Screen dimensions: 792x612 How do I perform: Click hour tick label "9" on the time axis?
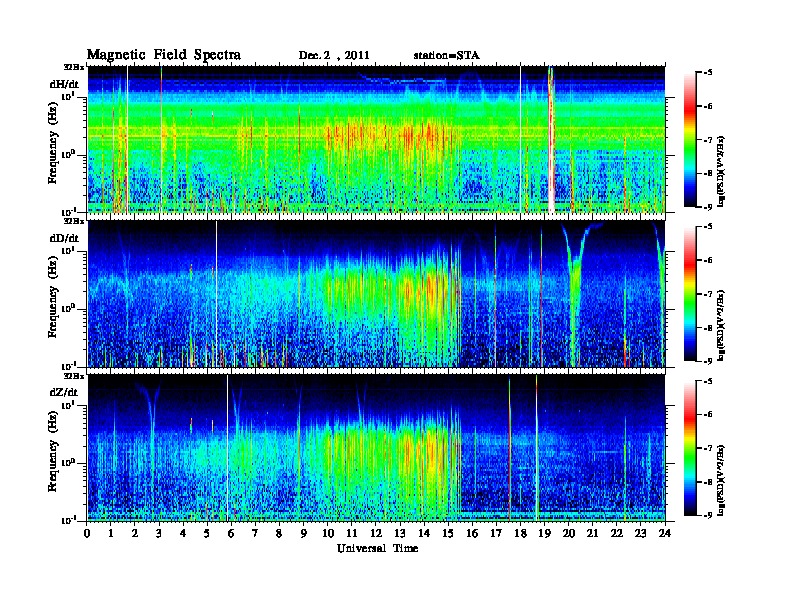304,534
